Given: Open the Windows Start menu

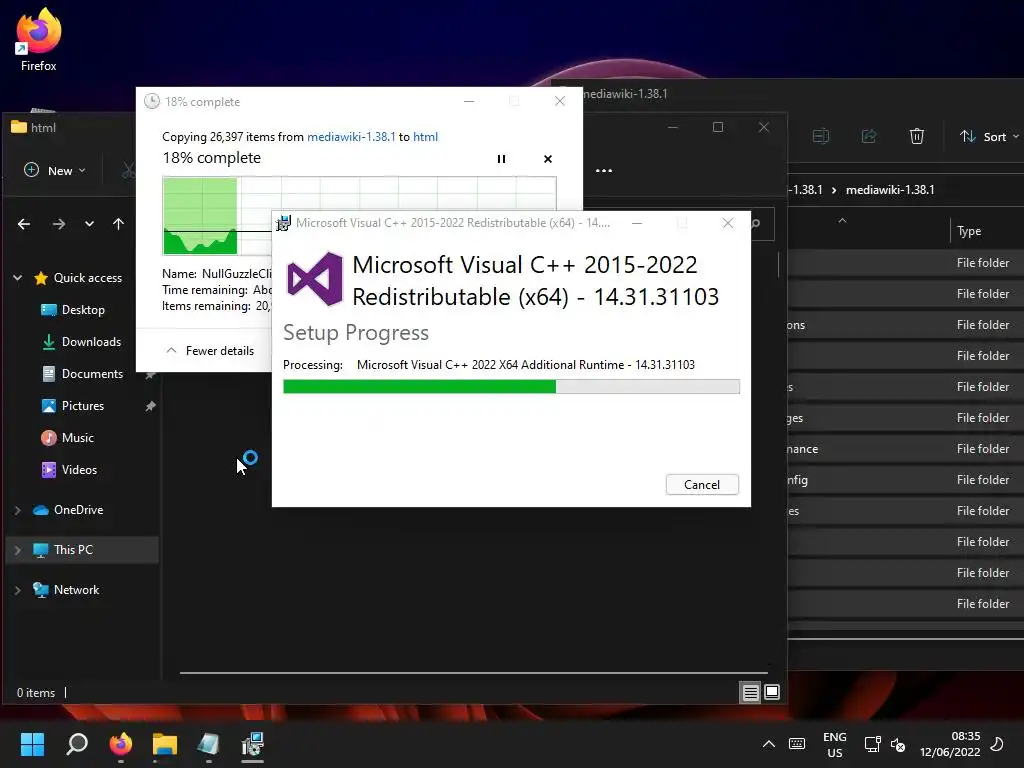Looking at the screenshot, I should (32, 744).
